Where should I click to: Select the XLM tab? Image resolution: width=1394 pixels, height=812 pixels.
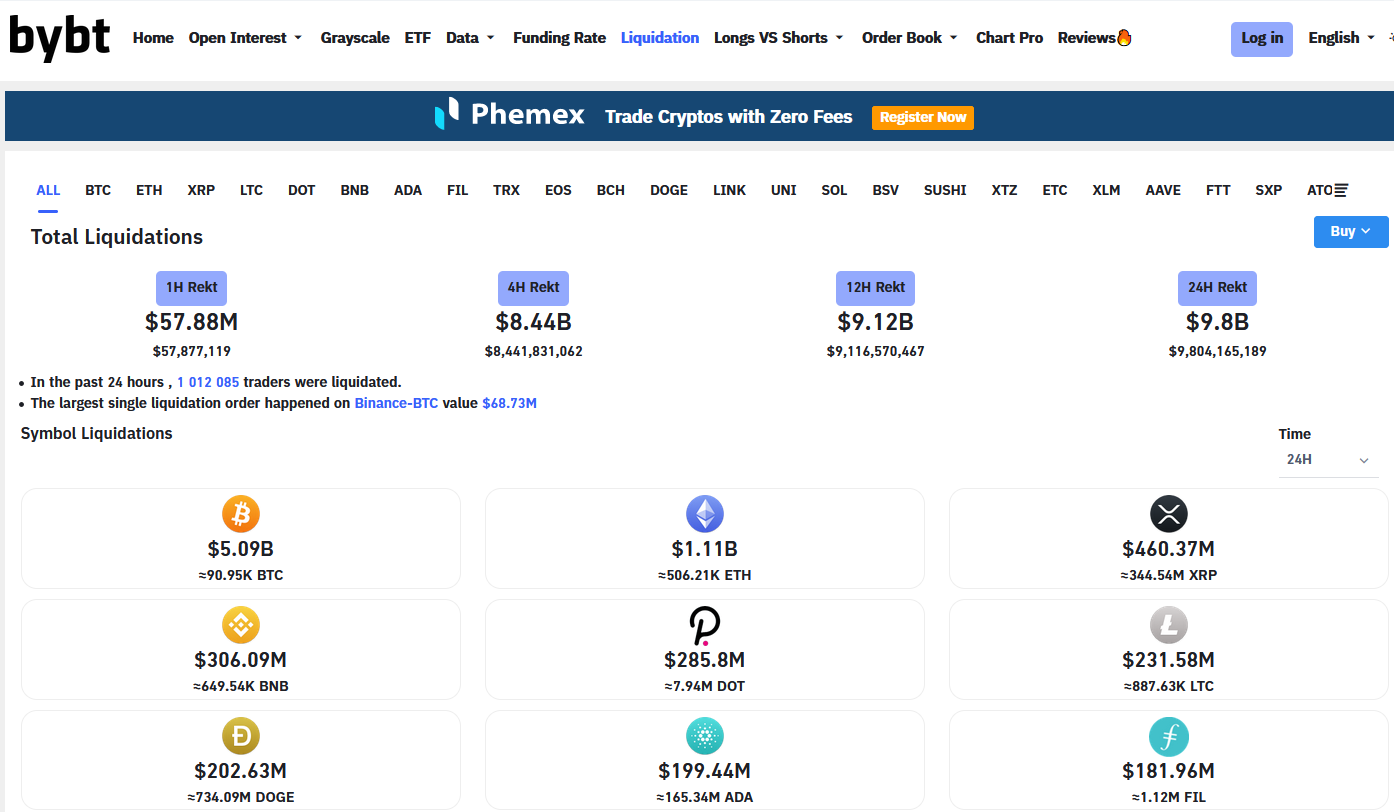(1107, 190)
